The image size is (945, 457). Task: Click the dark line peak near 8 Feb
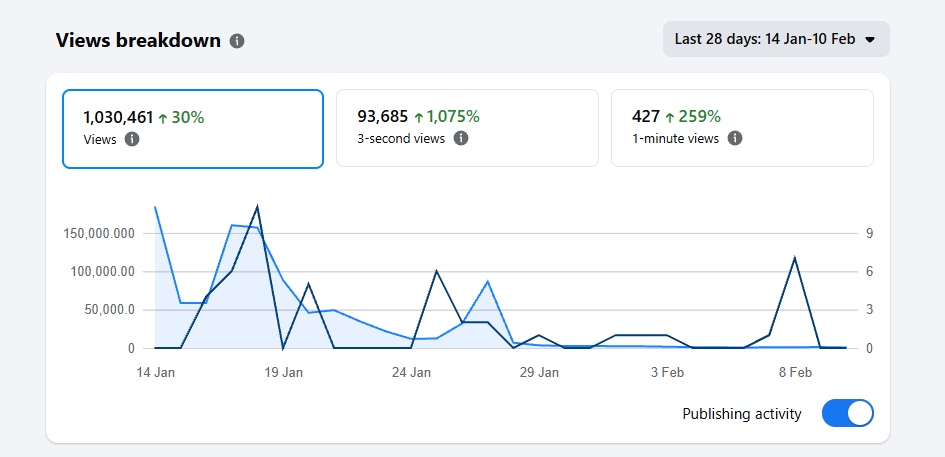(x=794, y=259)
